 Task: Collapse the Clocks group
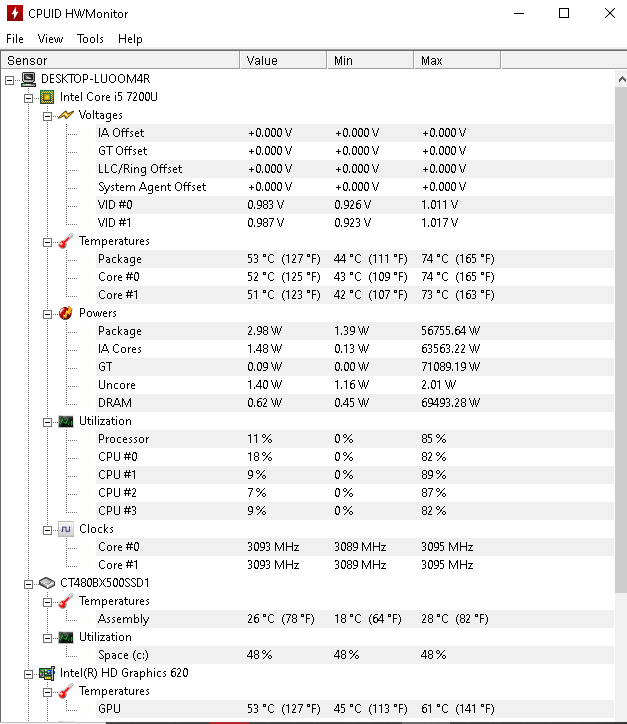pyautogui.click(x=48, y=531)
